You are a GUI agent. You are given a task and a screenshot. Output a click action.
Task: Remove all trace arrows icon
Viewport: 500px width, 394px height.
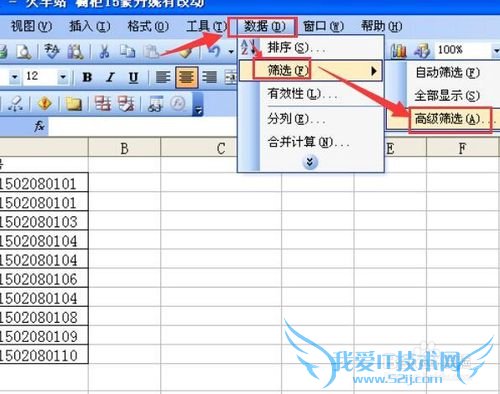[x=16, y=104]
